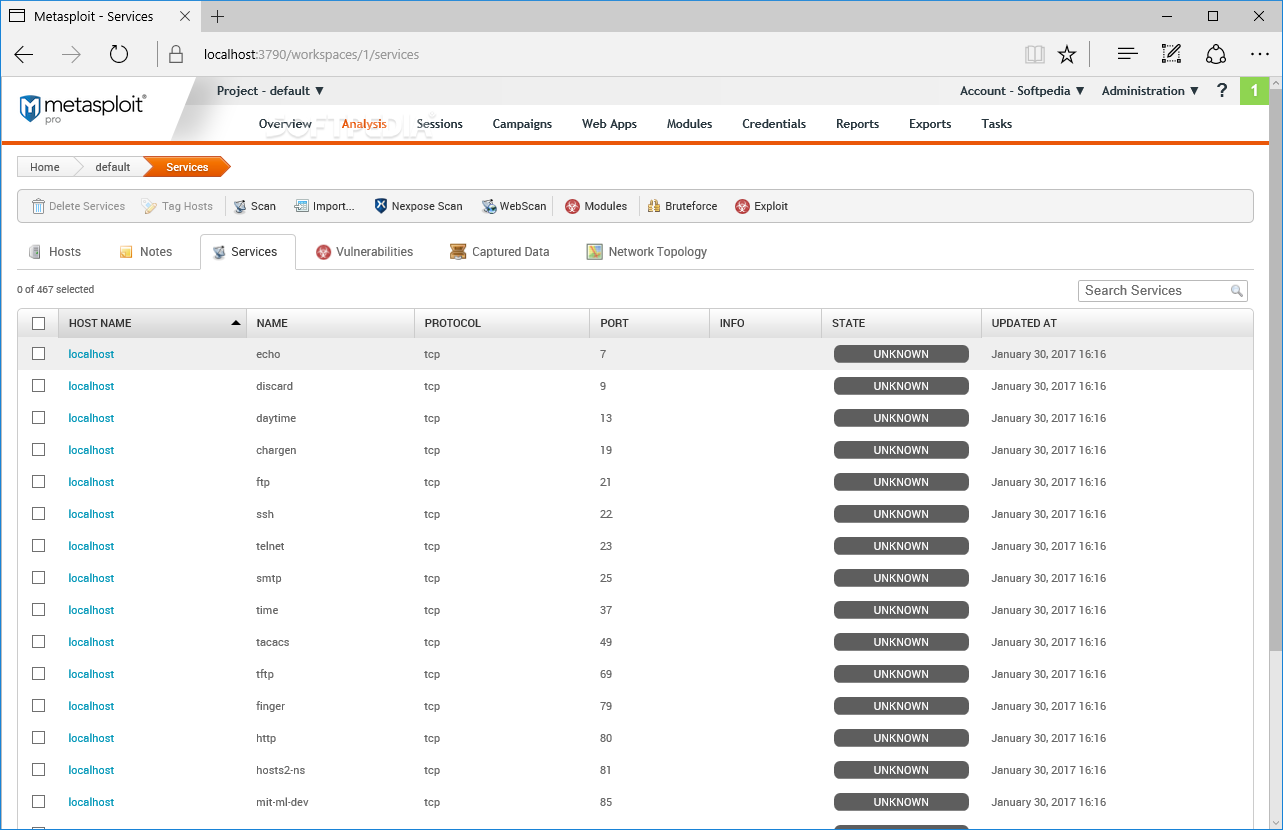Open a new browser tab
The height and width of the screenshot is (830, 1283).
tap(218, 17)
